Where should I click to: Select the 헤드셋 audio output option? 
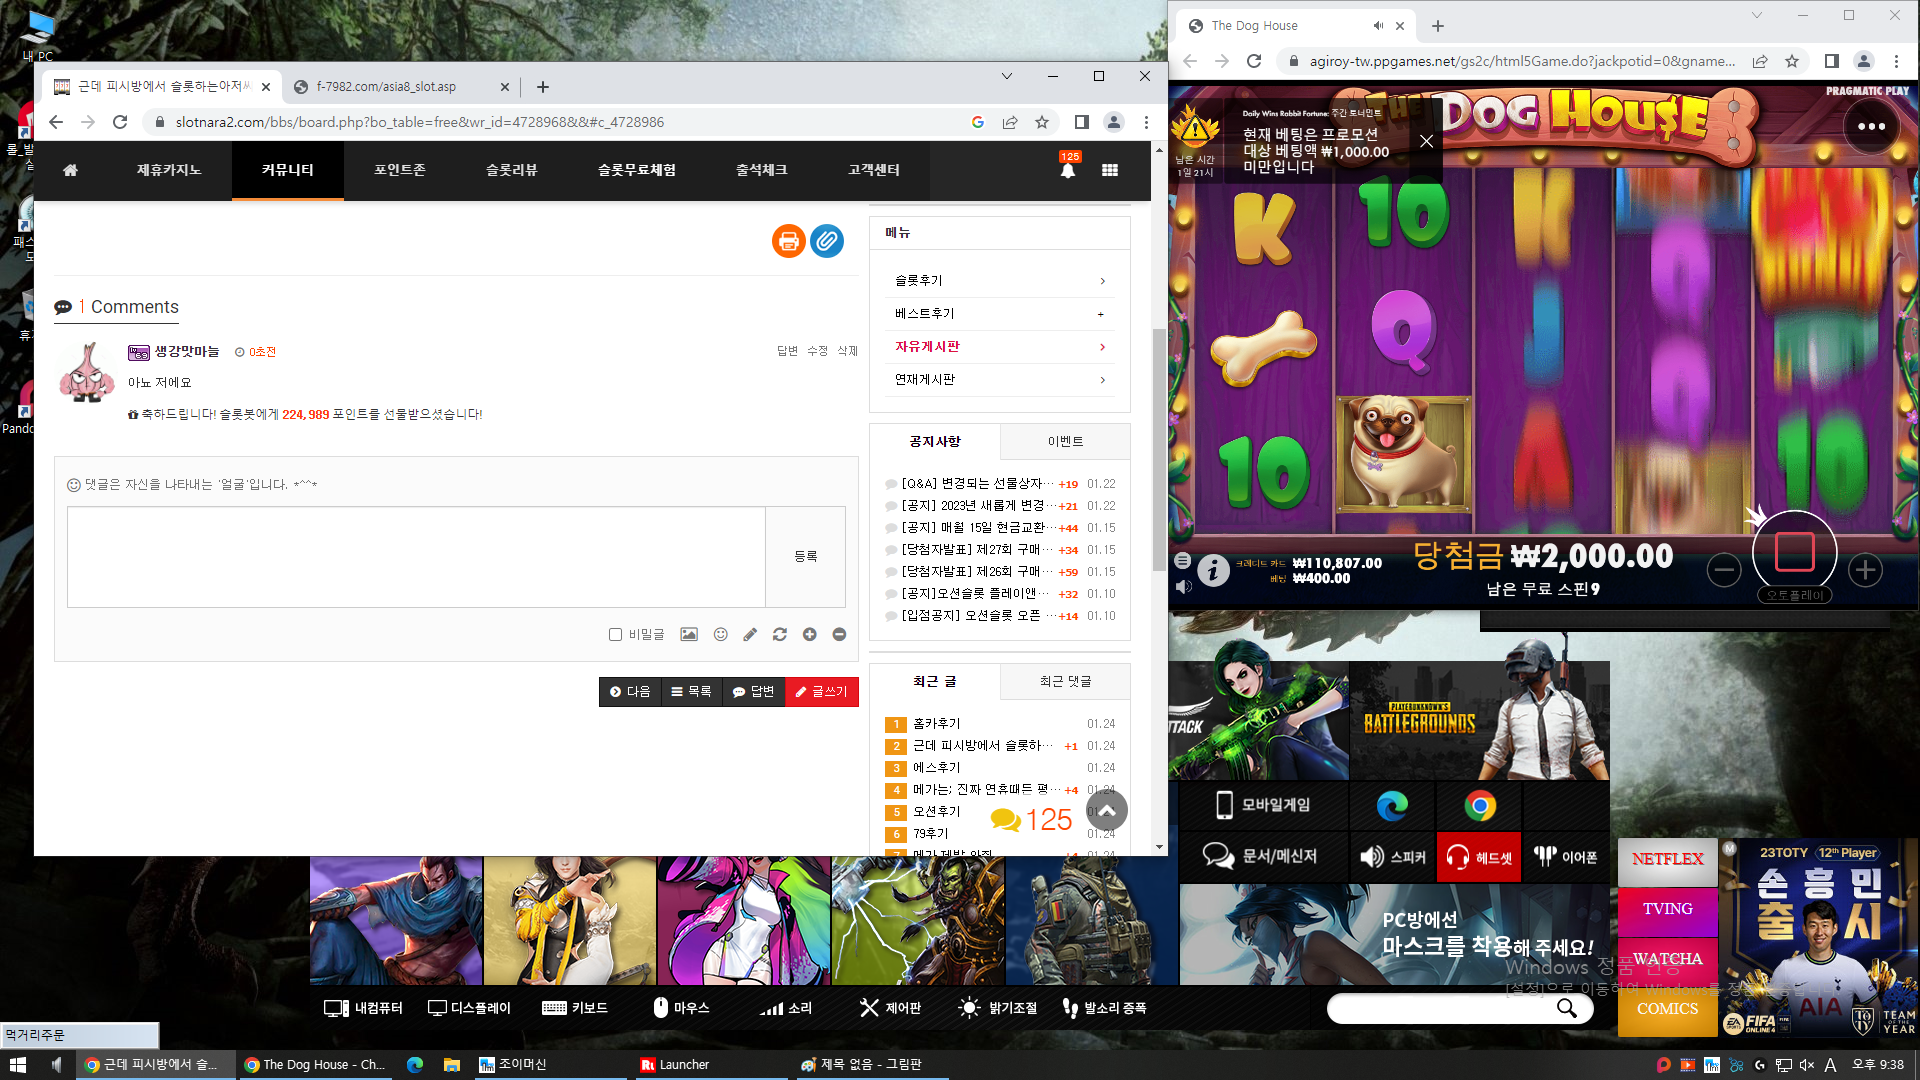point(1479,857)
